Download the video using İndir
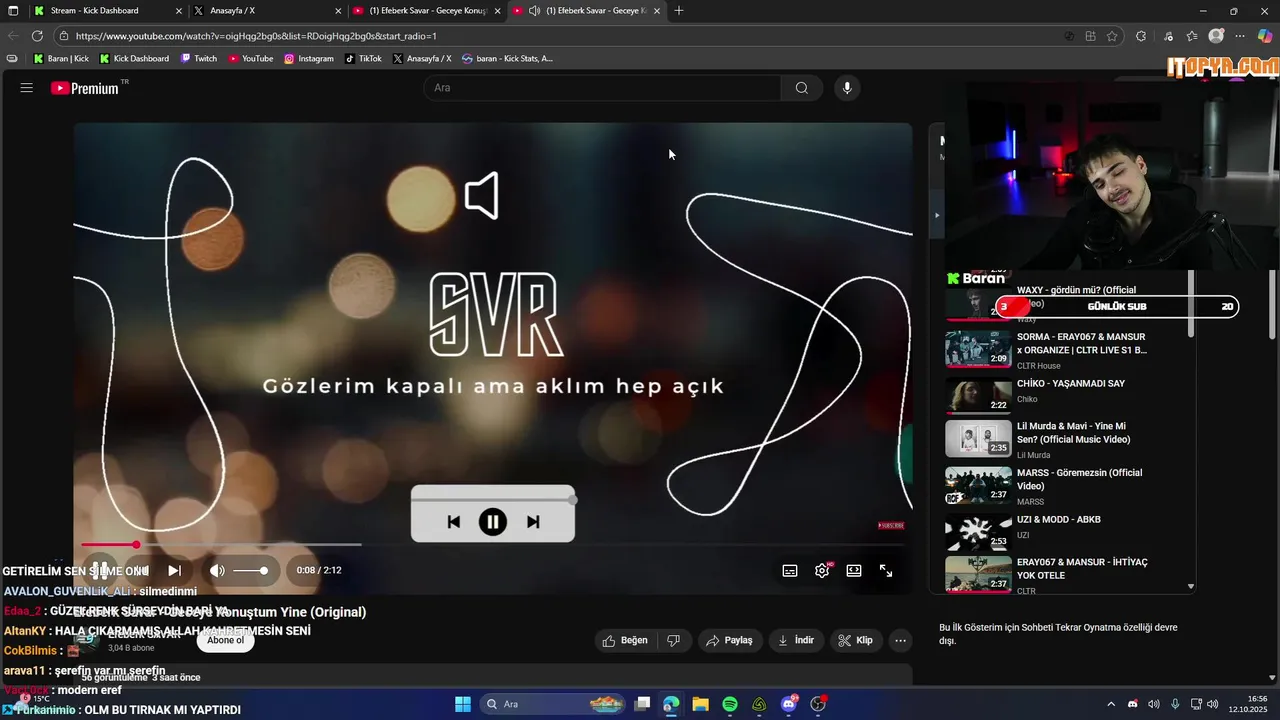The image size is (1280, 720). point(797,641)
